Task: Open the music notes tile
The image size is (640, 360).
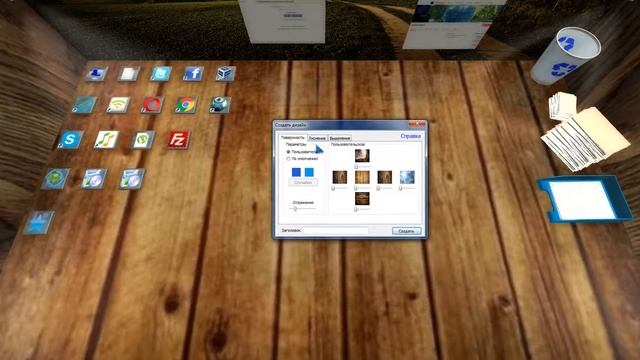Action: (x=106, y=140)
